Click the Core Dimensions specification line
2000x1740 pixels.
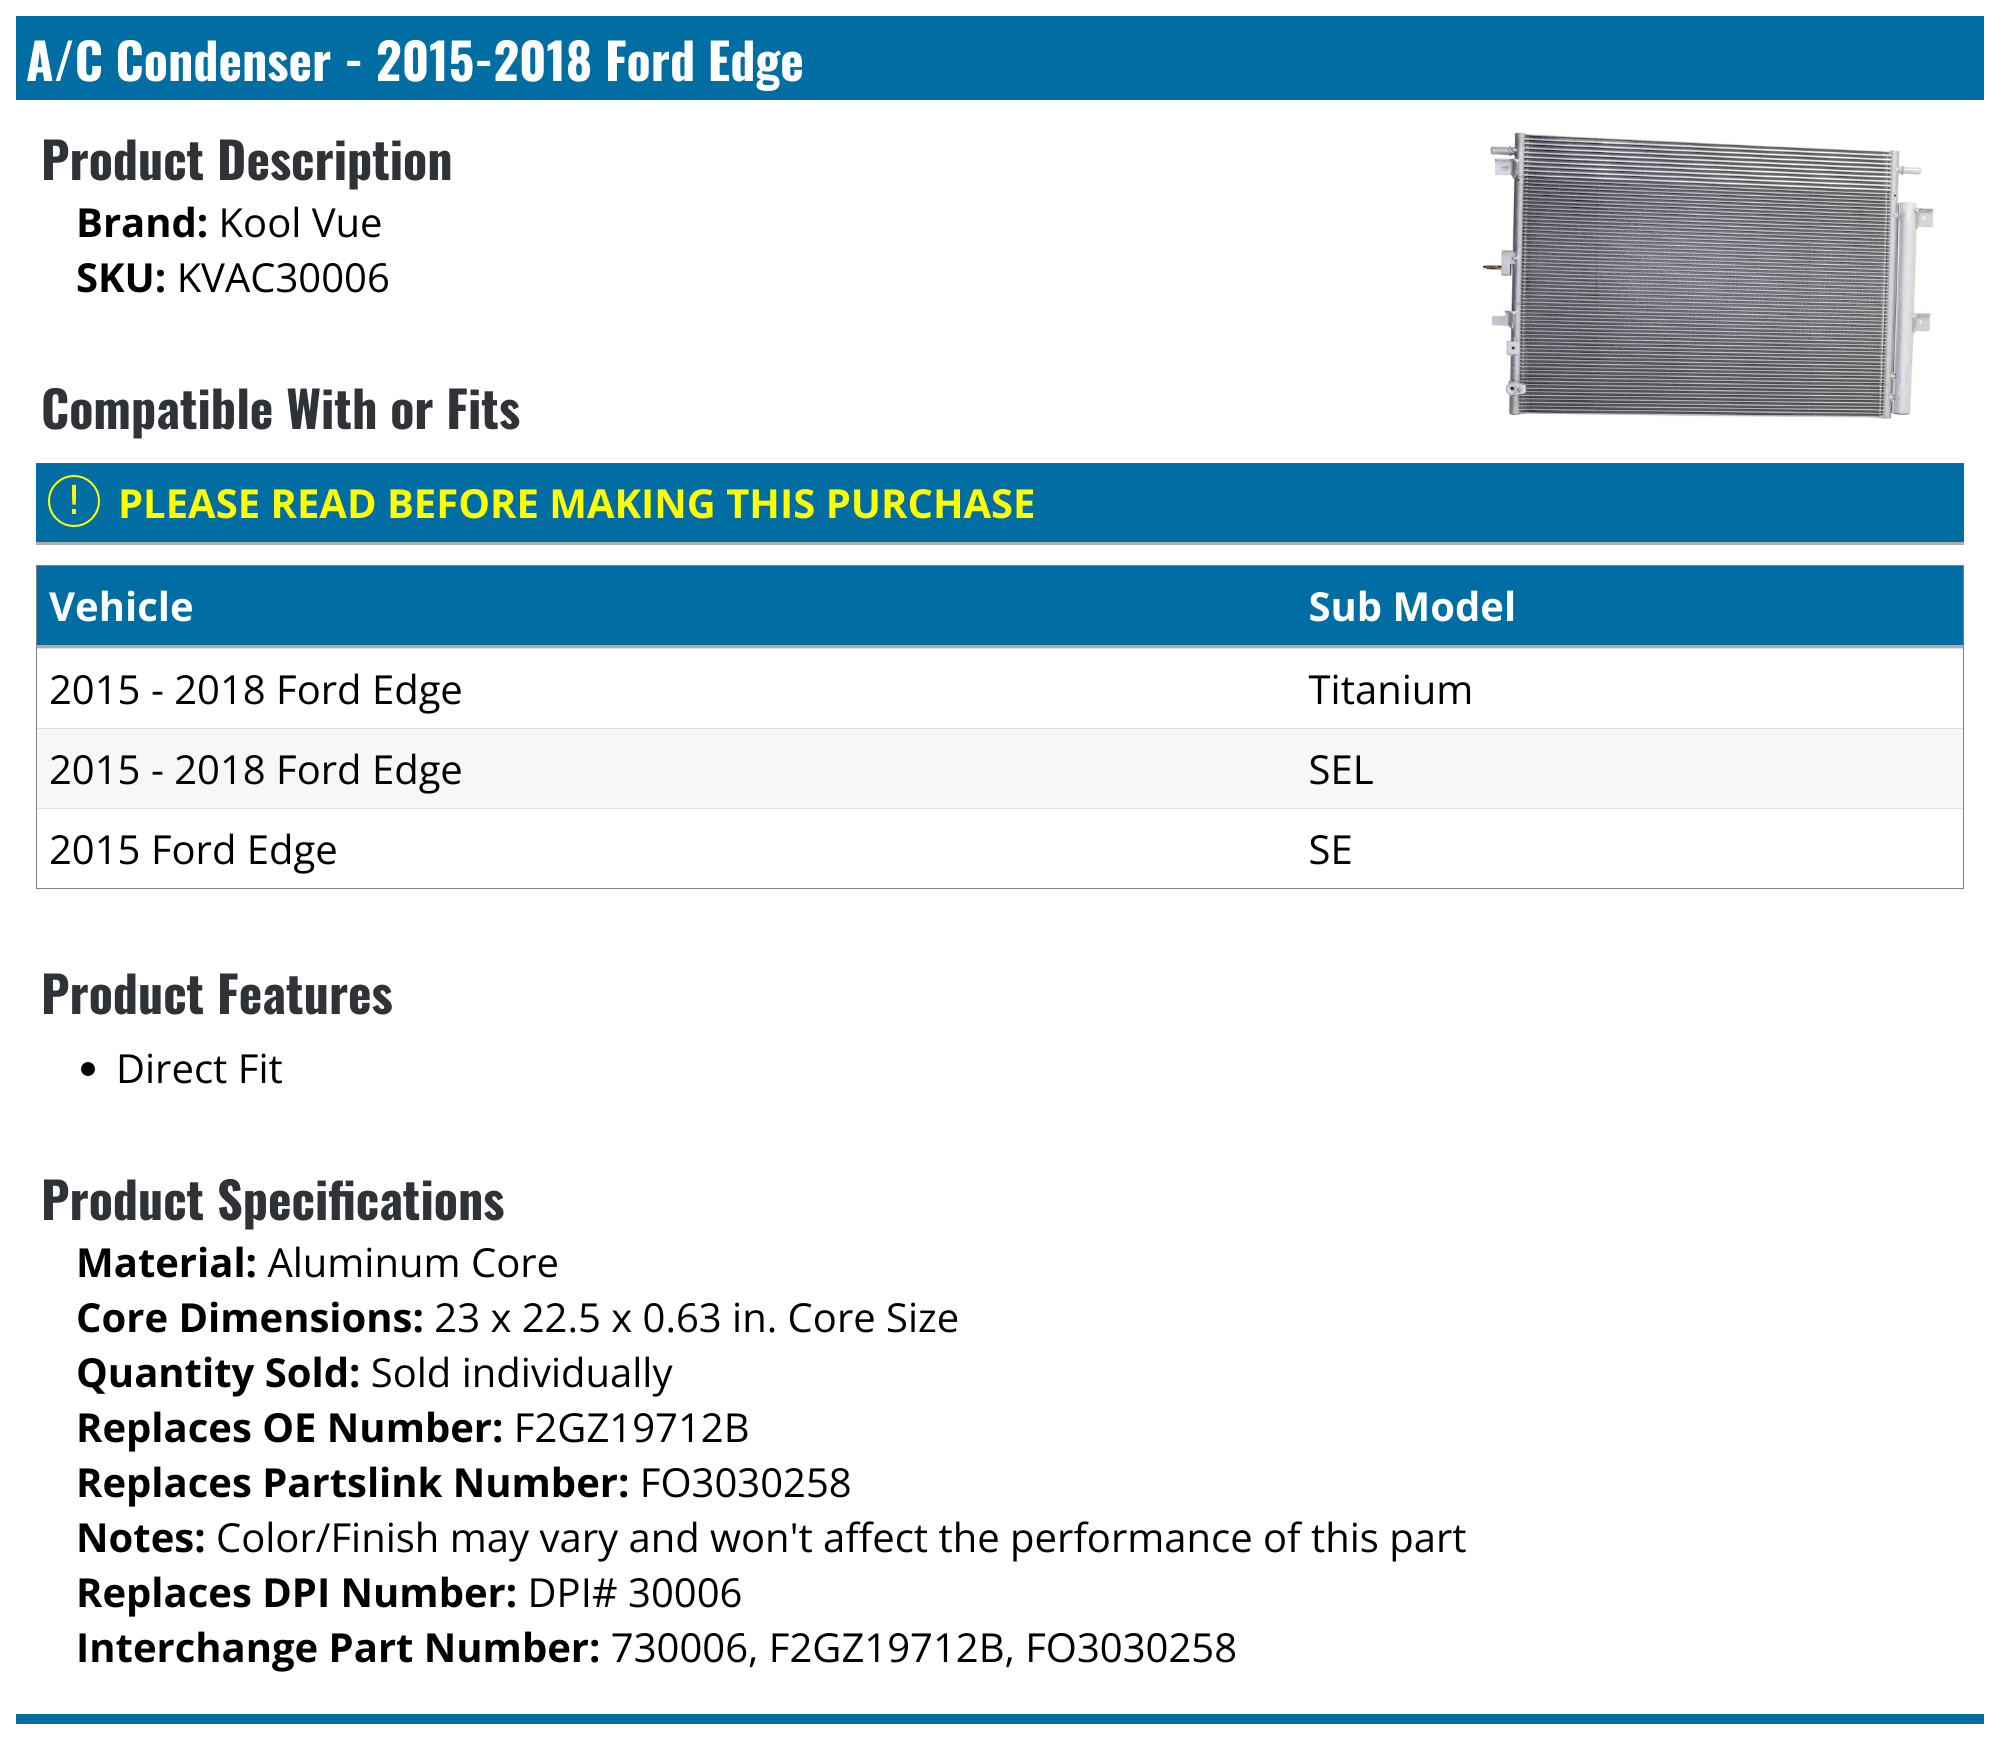coord(517,1318)
